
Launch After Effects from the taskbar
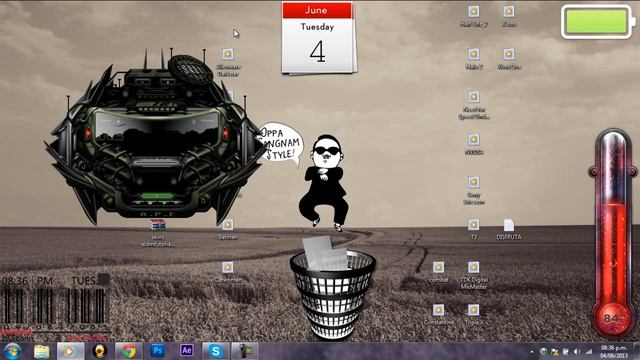tap(187, 351)
